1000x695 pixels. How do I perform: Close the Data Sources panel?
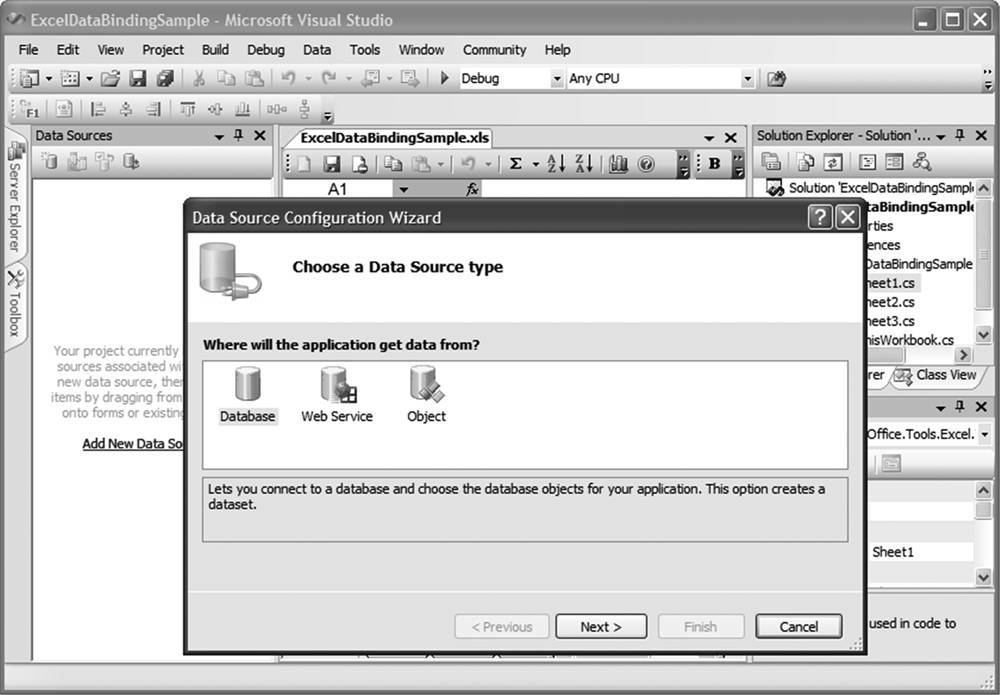point(260,136)
